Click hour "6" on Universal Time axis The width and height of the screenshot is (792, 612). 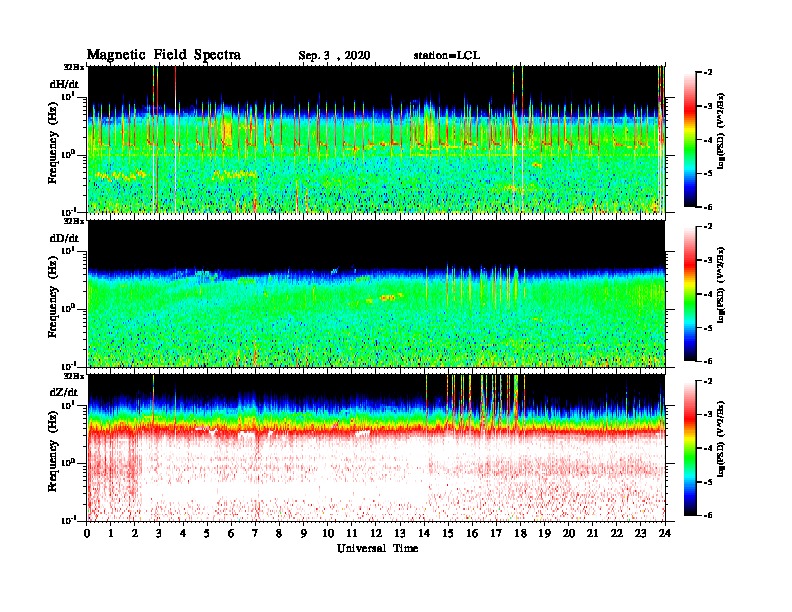231,533
